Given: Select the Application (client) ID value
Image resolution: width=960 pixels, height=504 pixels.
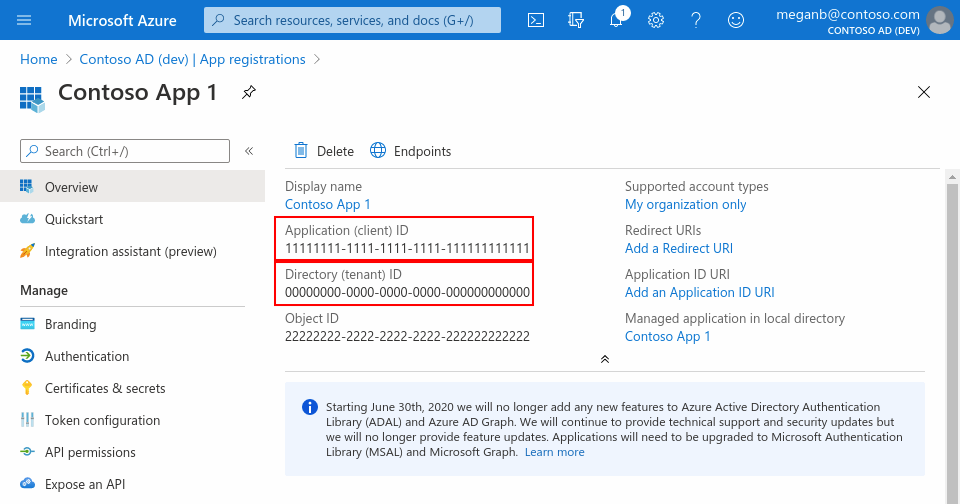Looking at the screenshot, I should [x=407, y=248].
